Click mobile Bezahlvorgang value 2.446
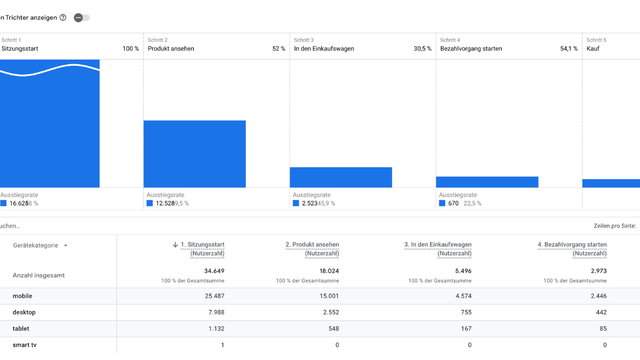The image size is (640, 360). point(599,296)
